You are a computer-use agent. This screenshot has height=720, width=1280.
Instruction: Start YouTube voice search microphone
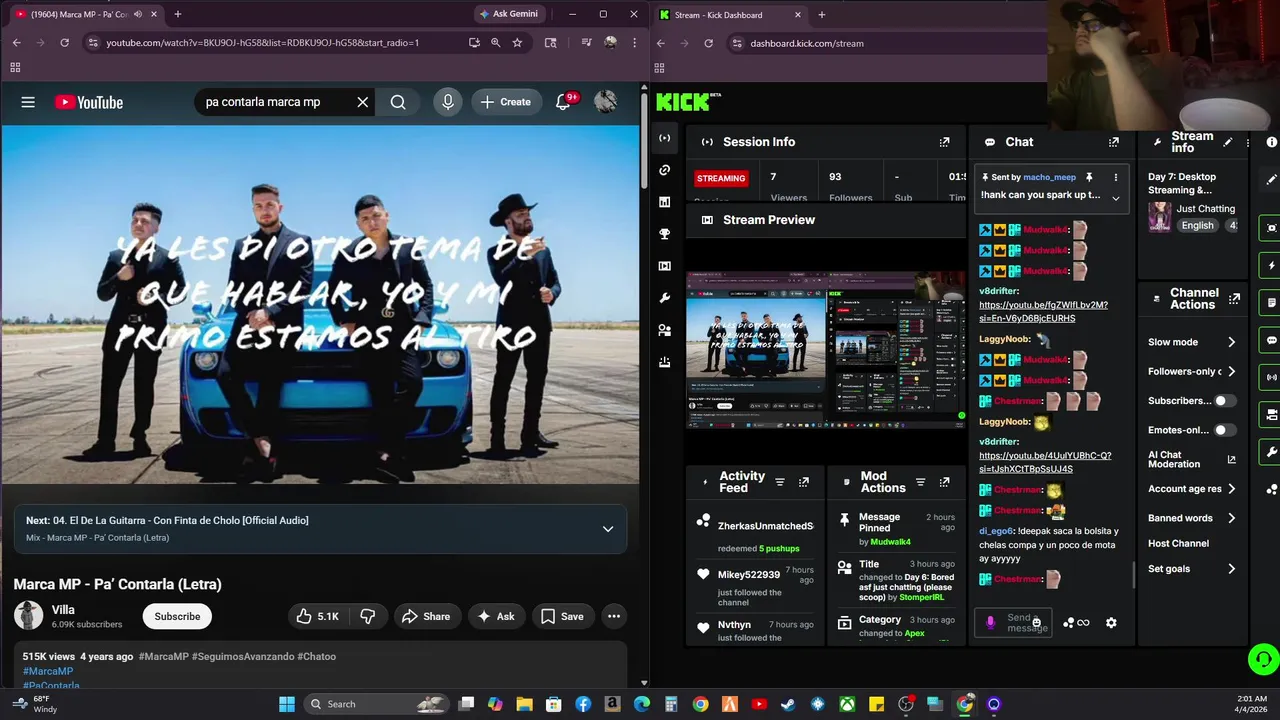pos(448,102)
